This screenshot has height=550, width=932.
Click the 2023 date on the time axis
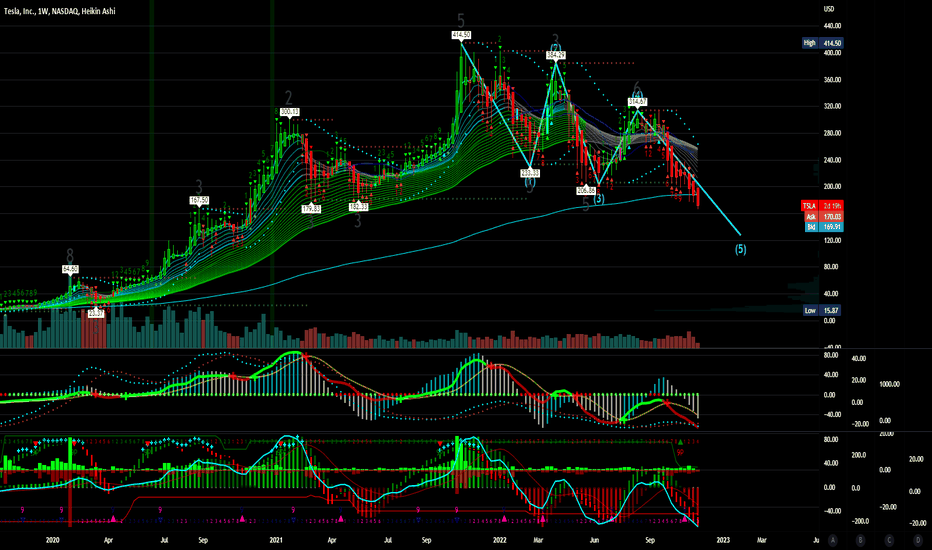[x=723, y=540]
